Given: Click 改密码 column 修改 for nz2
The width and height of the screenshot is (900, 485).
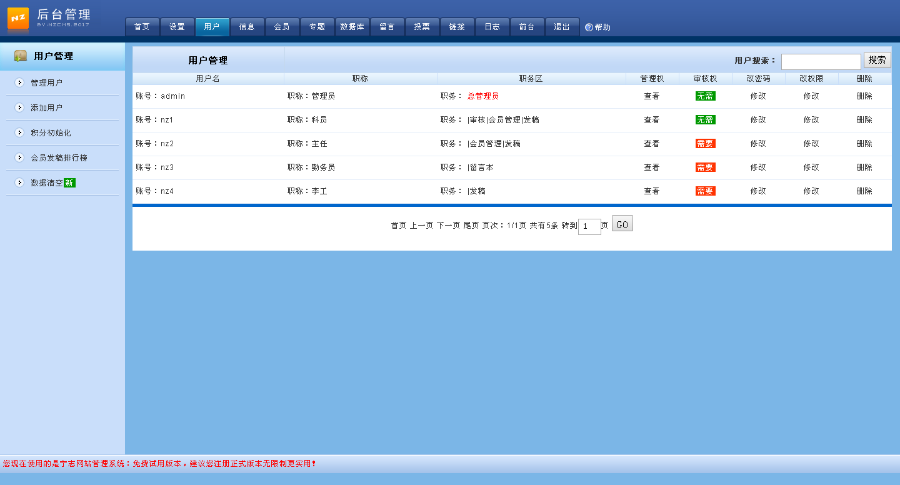Looking at the screenshot, I should coord(758,143).
